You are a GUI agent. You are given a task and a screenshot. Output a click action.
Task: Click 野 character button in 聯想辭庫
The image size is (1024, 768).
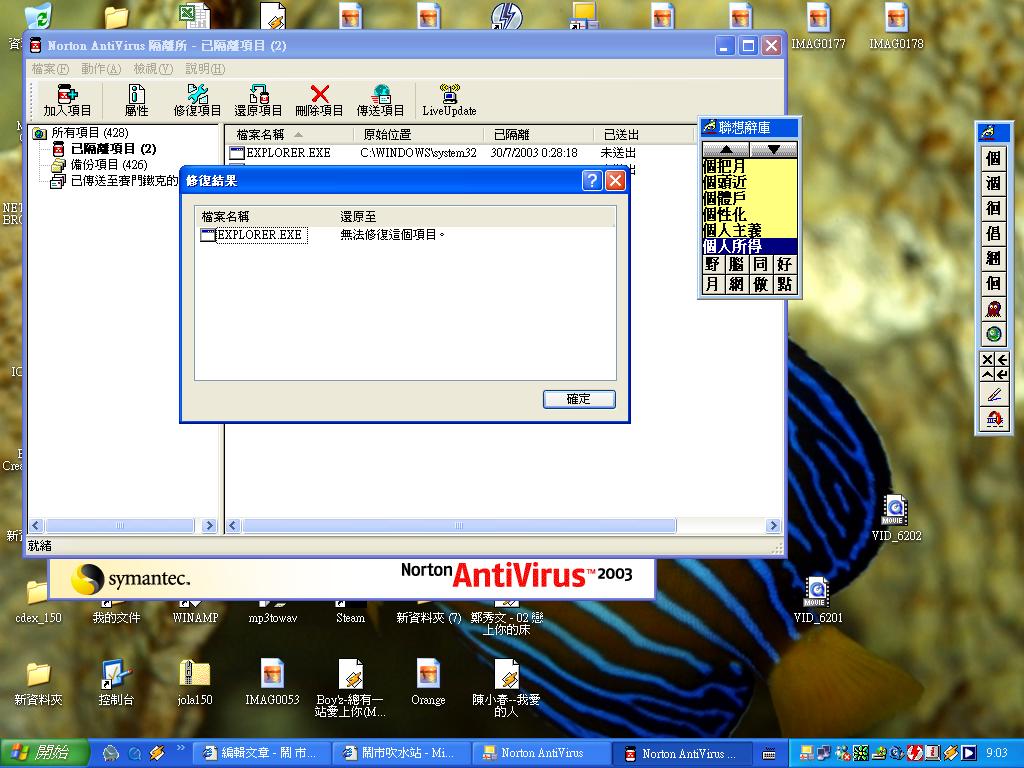[712, 264]
